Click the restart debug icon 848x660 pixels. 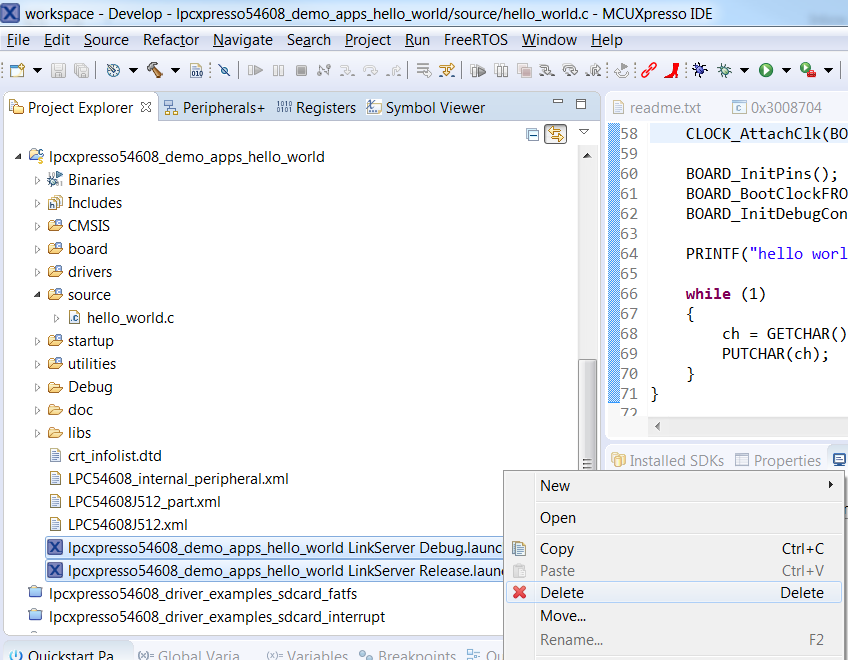[622, 70]
